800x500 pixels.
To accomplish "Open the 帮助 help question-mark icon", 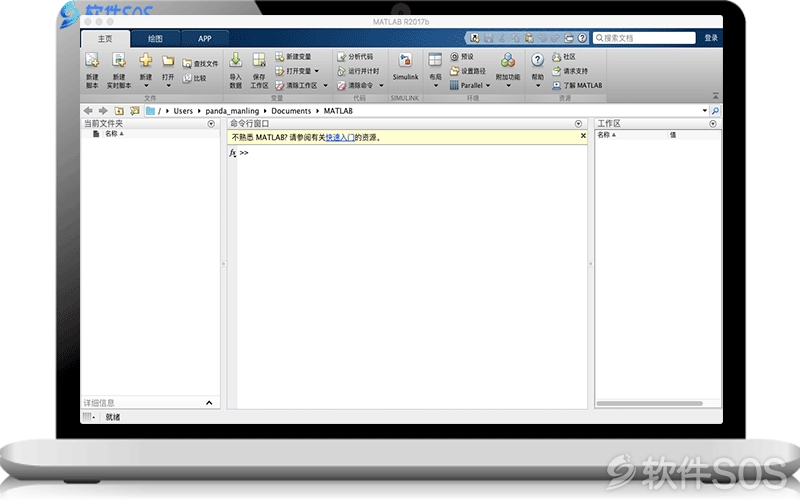I will pos(537,60).
